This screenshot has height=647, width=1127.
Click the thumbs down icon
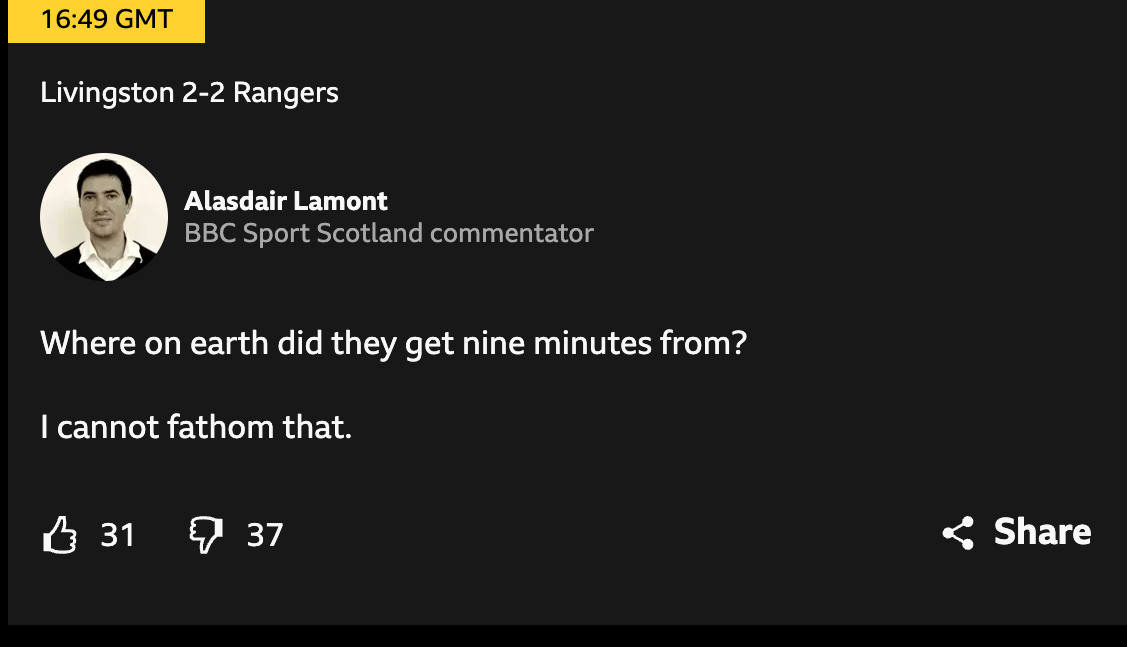(206, 534)
